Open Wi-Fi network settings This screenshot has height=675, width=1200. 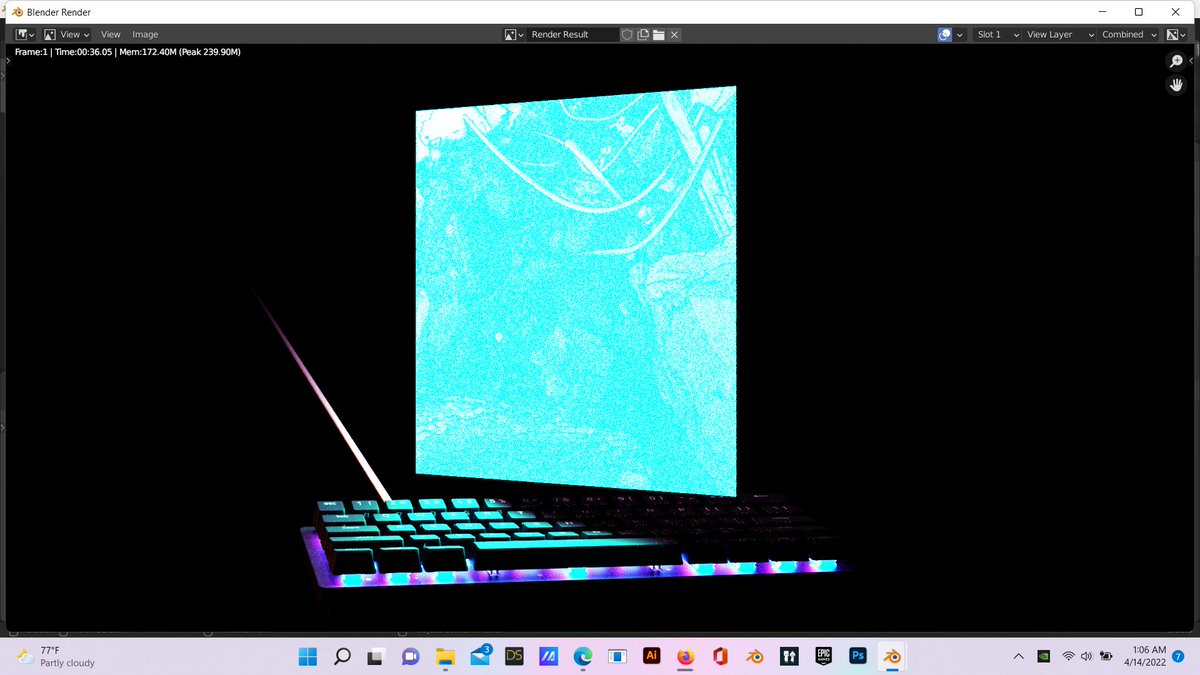point(1069,657)
